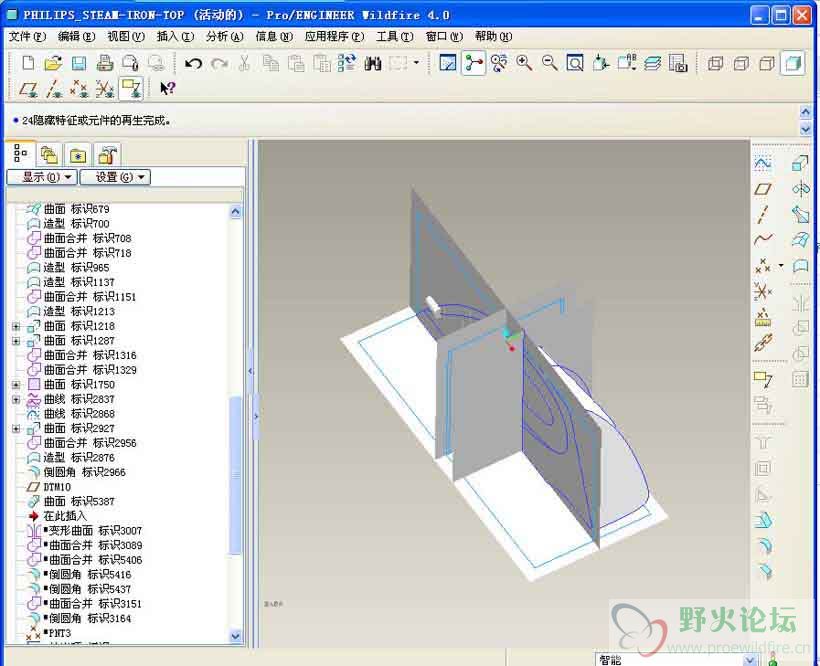
Task: Open the datum point tool flyout arrow
Action: (781, 266)
